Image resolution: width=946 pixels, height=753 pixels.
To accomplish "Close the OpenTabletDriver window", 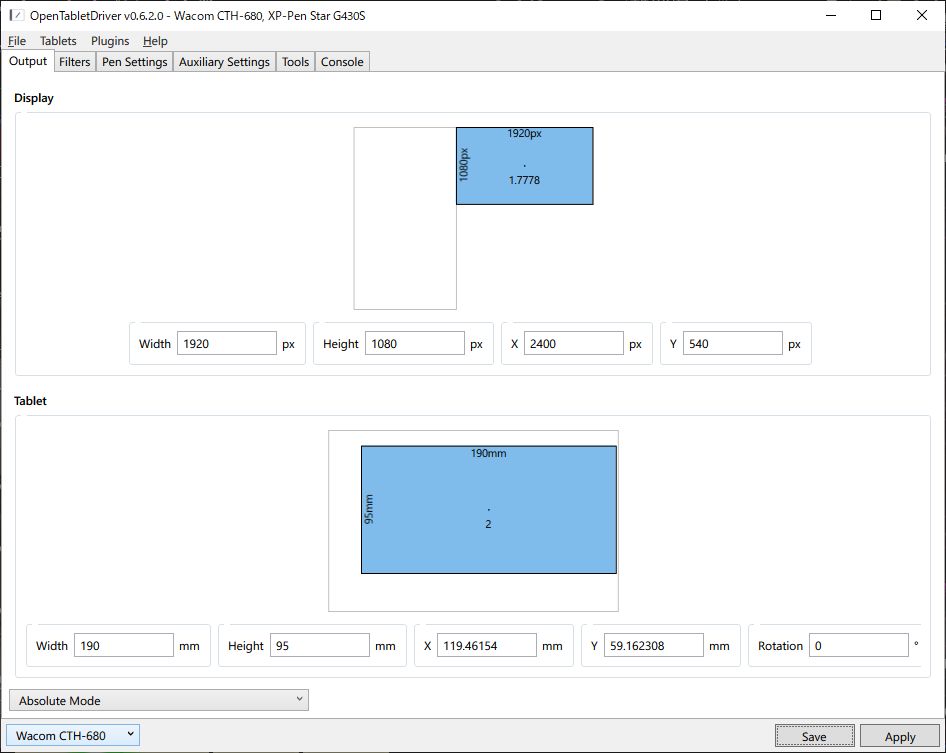I will click(922, 15).
